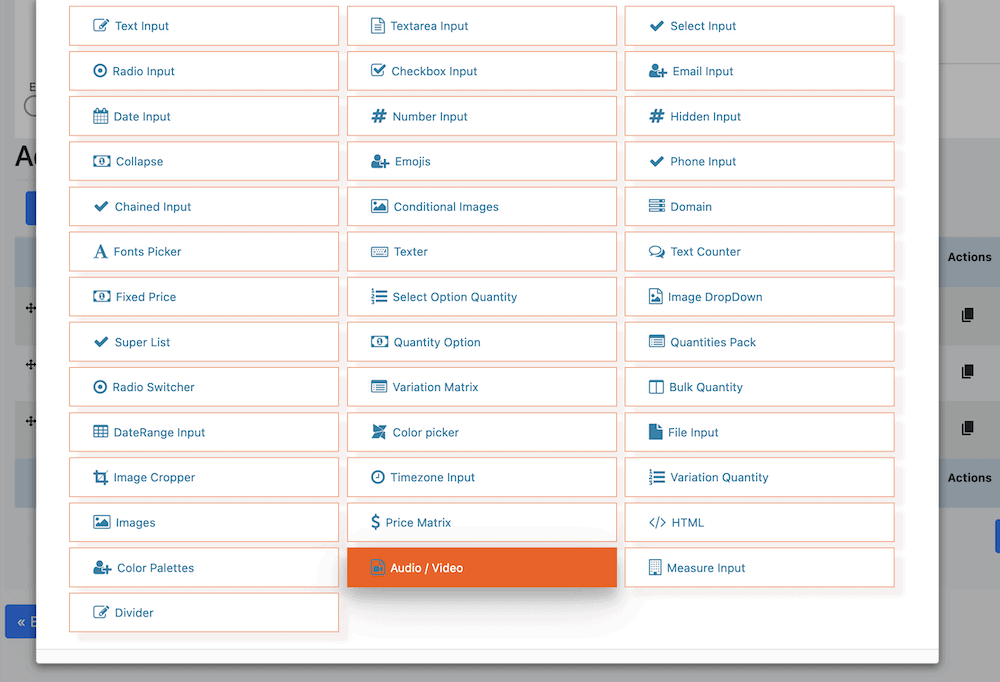Choose the Textarea Input field type
Viewport: 1000px width, 682px height.
pos(482,26)
